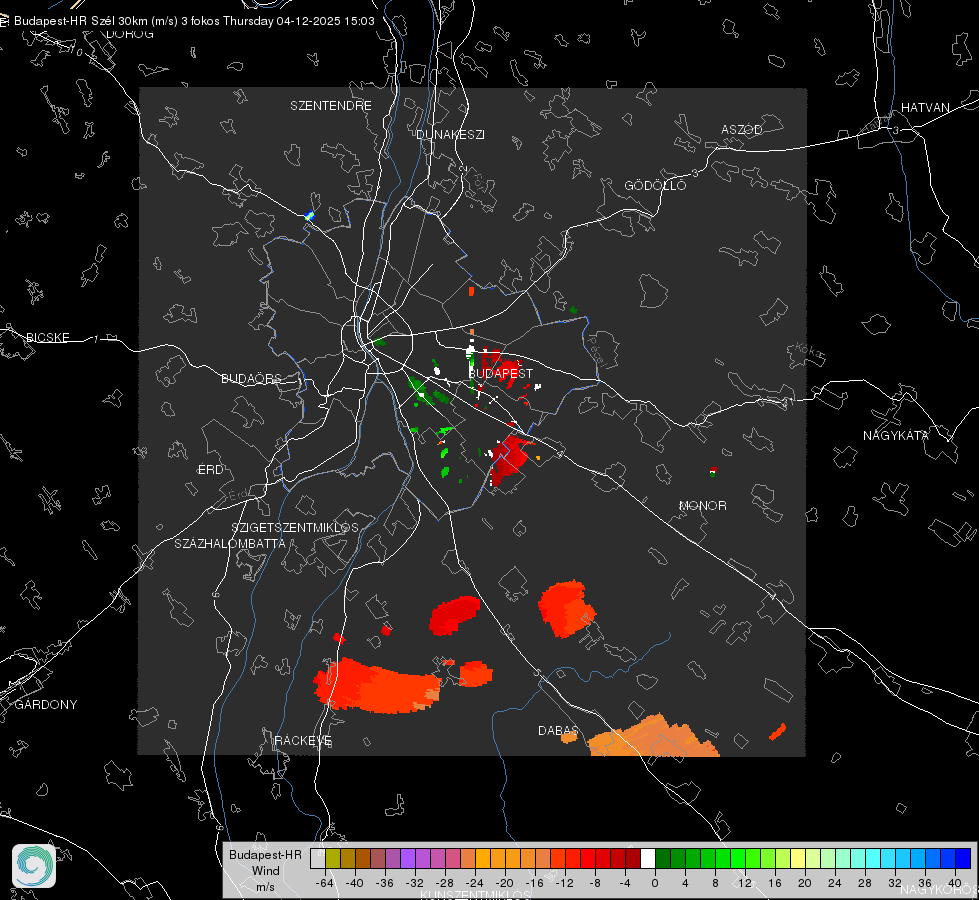Click the SZENTENDRE town label
The image size is (979, 900).
331,106
